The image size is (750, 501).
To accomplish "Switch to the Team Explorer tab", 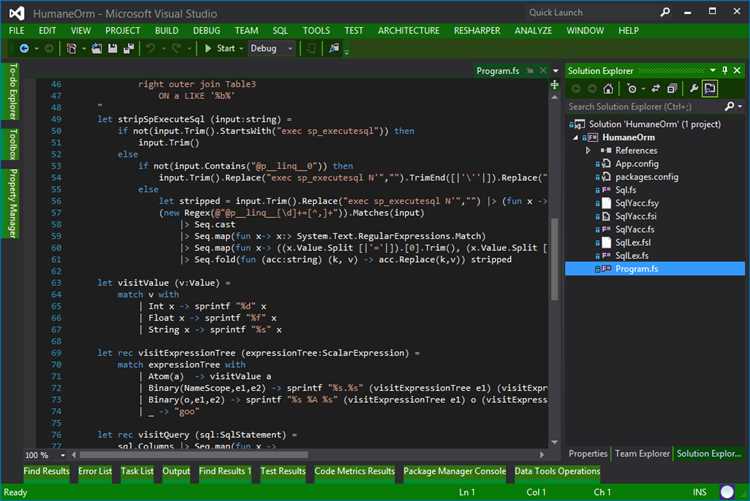I will 642,454.
